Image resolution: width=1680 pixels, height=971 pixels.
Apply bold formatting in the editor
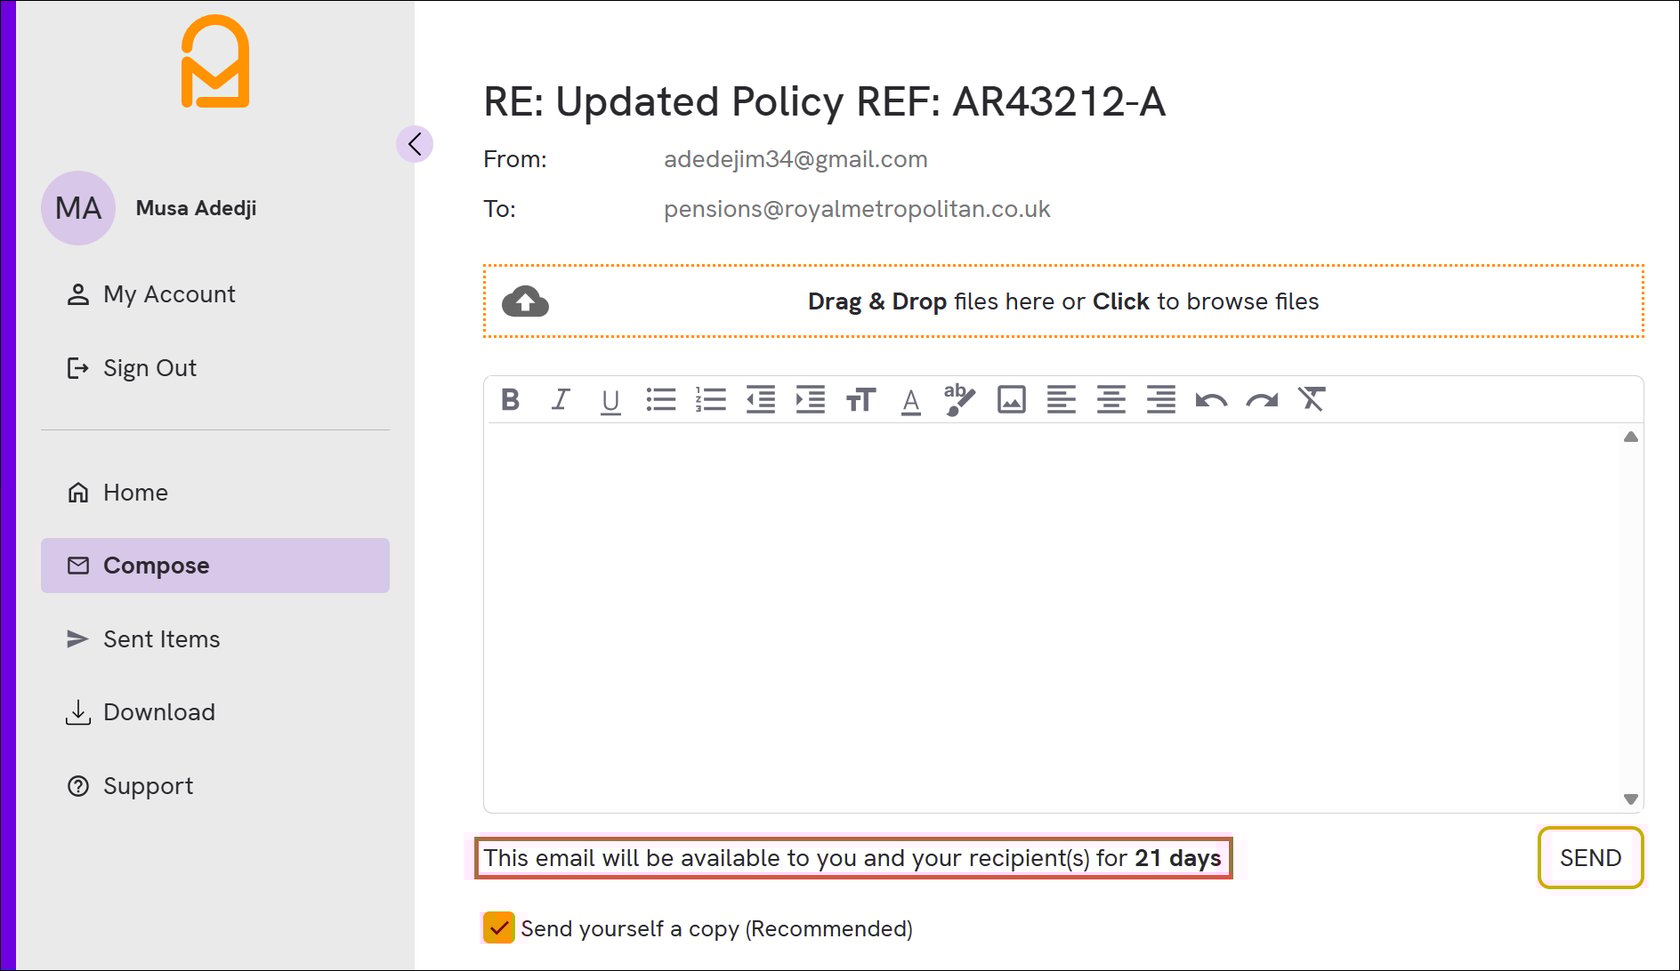pyautogui.click(x=510, y=399)
